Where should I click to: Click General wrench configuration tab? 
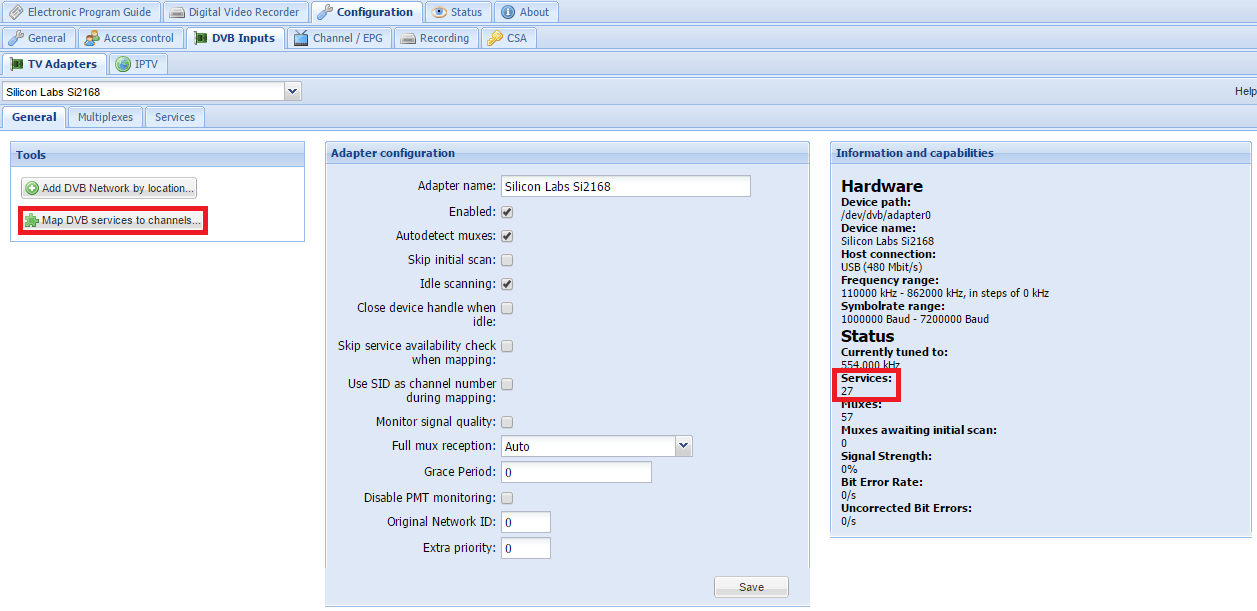[17, 38]
